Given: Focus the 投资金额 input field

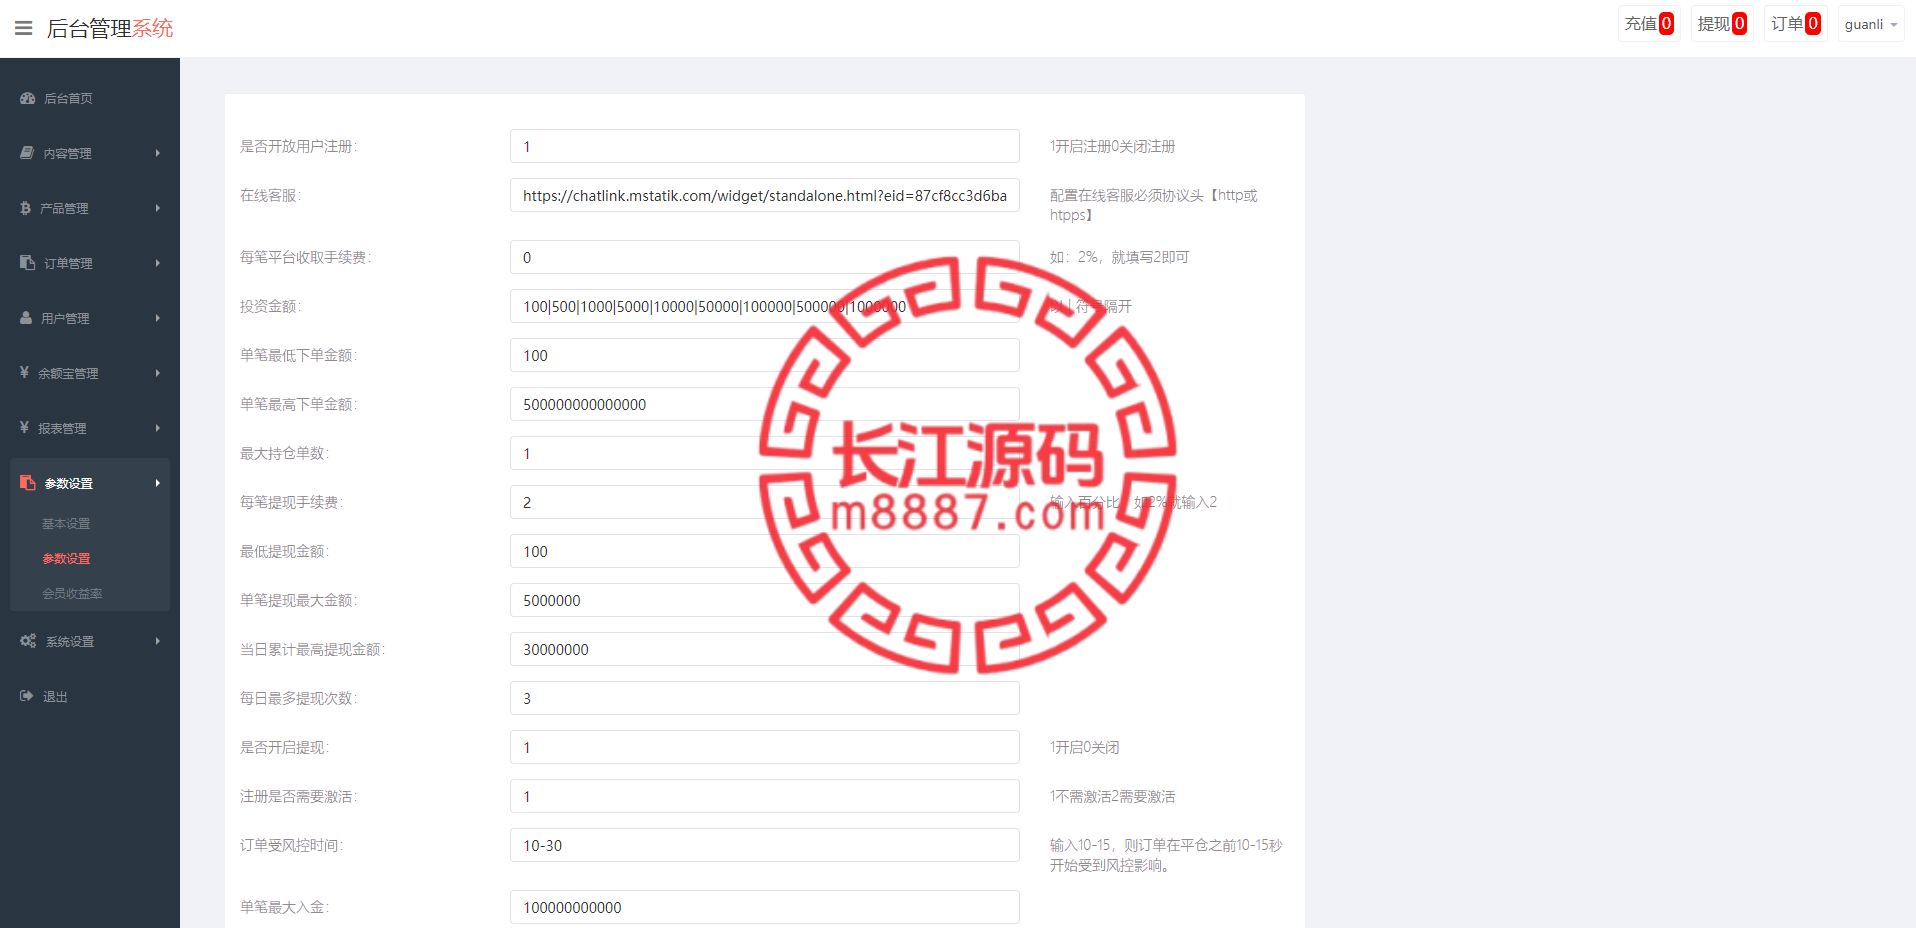Looking at the screenshot, I should pyautogui.click(x=765, y=306).
